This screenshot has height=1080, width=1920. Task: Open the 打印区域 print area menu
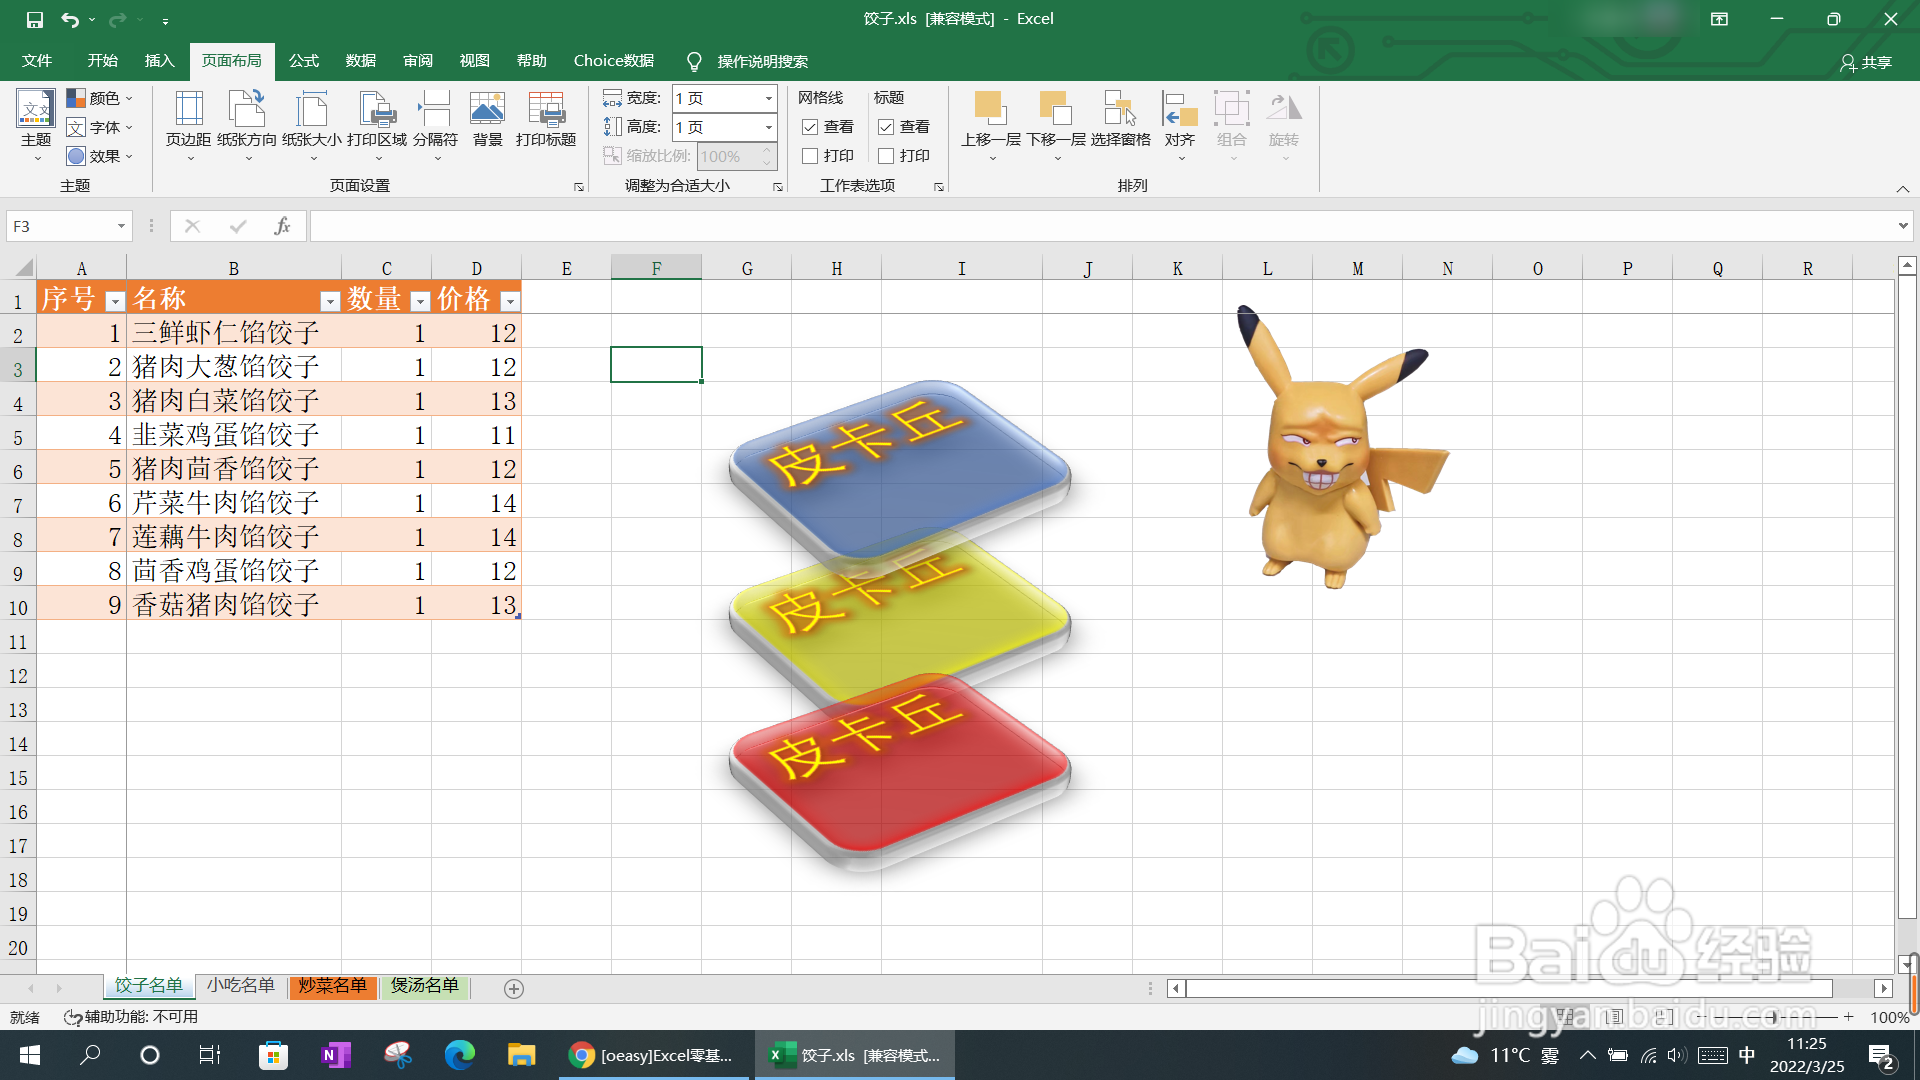[377, 125]
